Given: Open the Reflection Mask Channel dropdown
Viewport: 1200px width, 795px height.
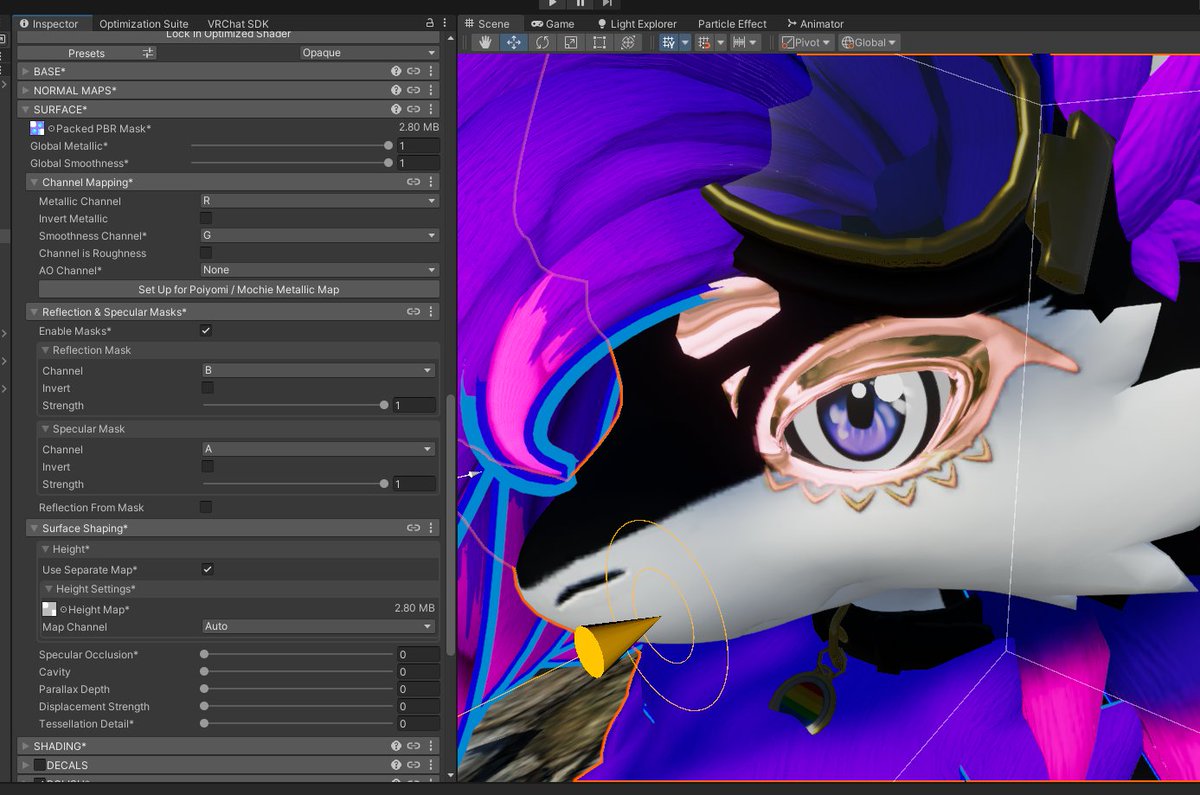Looking at the screenshot, I should click(318, 370).
